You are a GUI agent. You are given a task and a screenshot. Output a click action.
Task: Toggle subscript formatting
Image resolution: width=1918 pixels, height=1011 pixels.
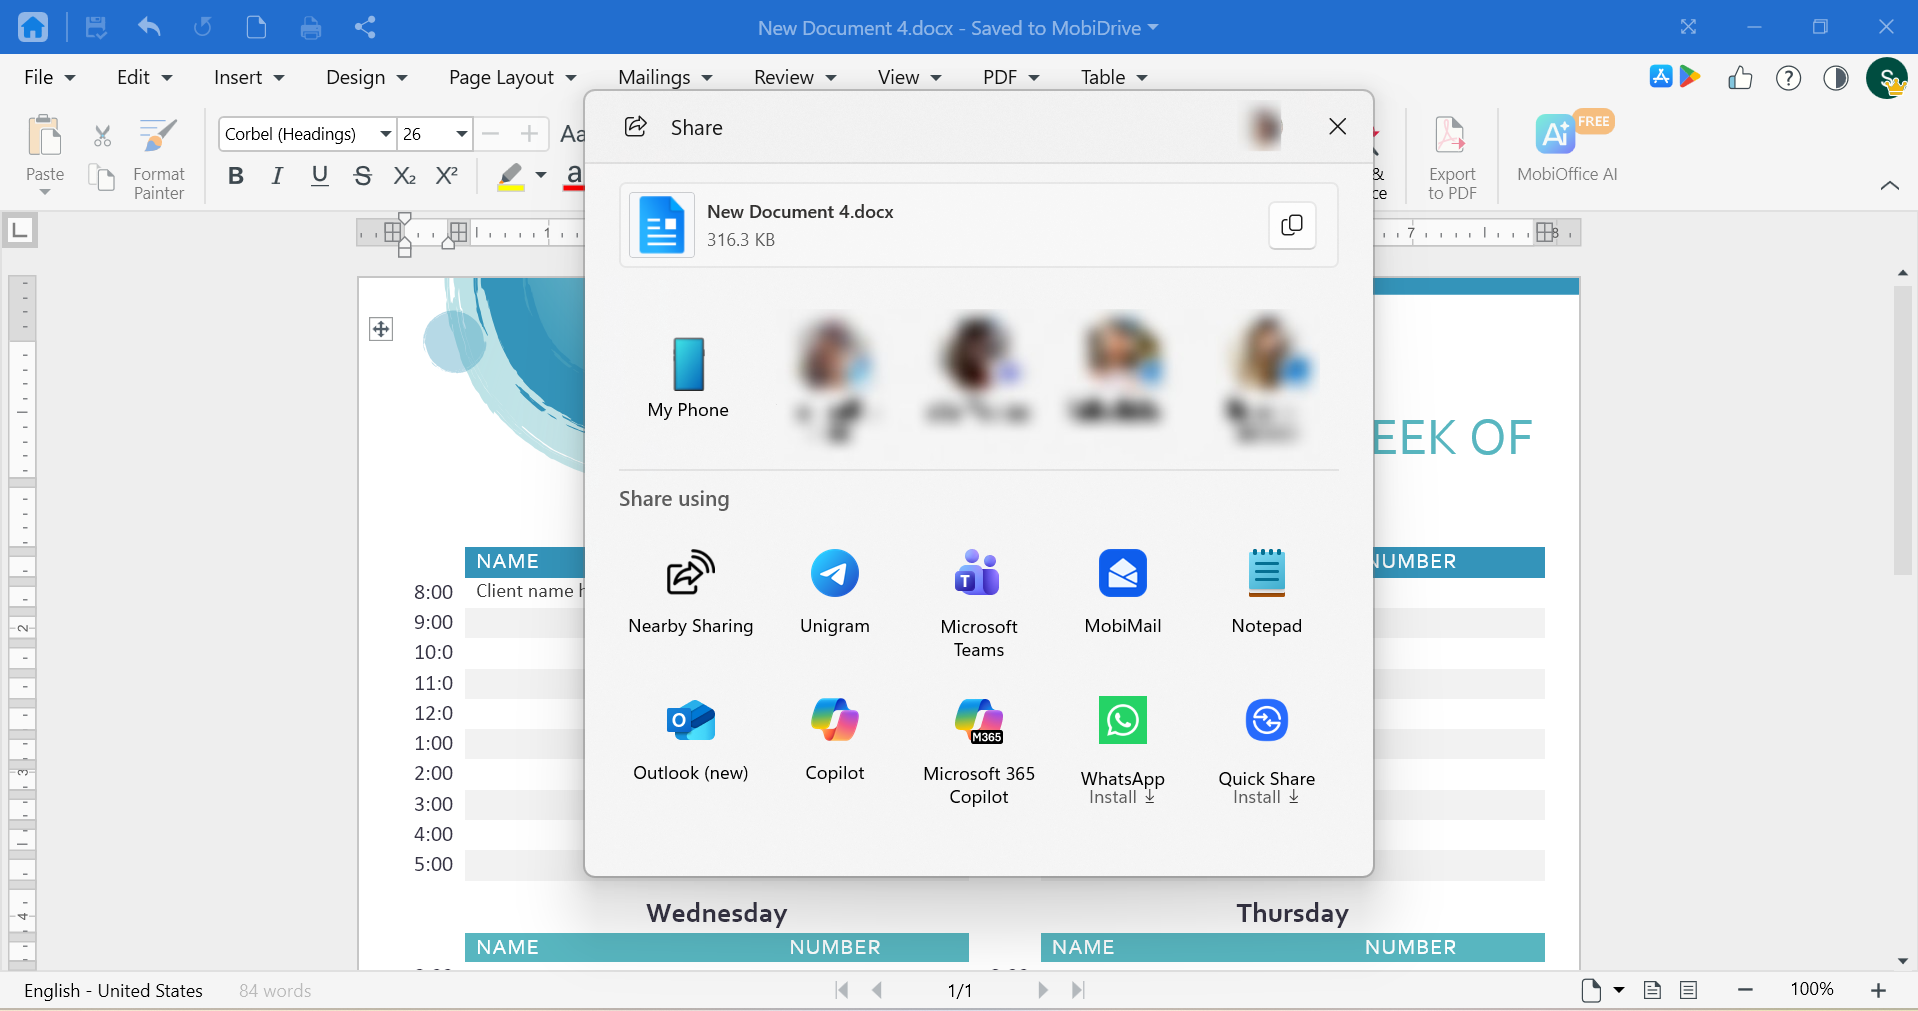point(405,176)
